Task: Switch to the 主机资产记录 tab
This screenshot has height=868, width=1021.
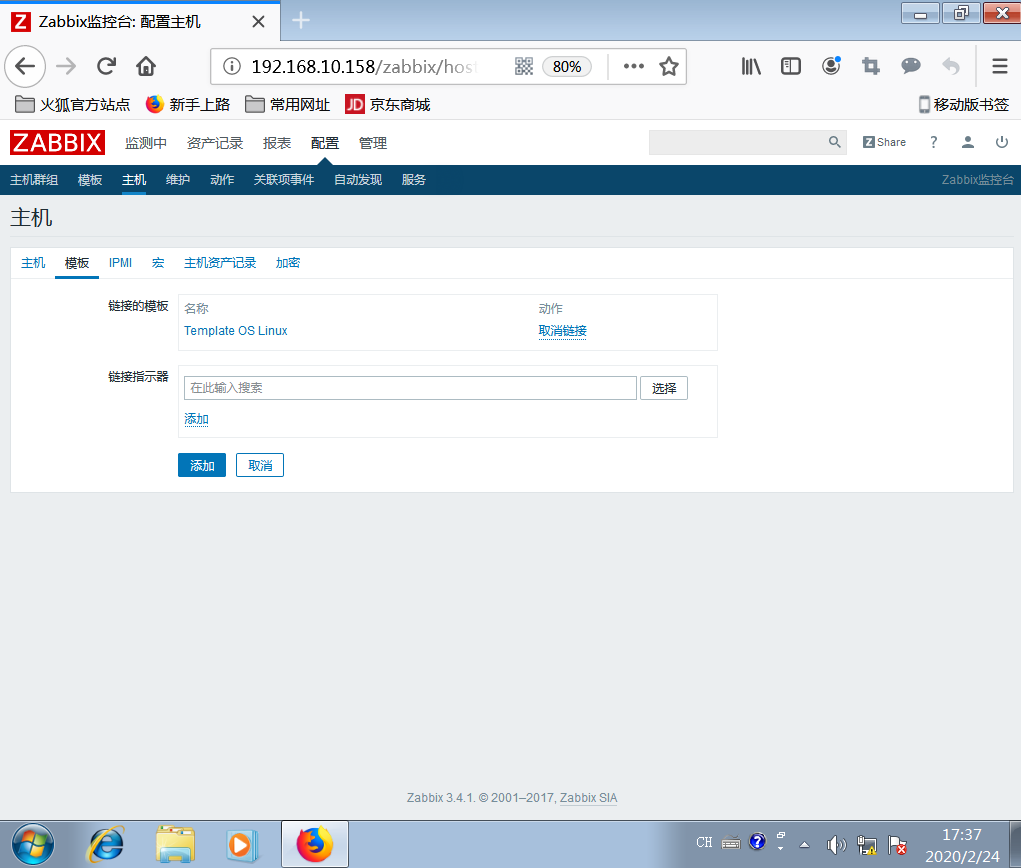Action: click(220, 262)
